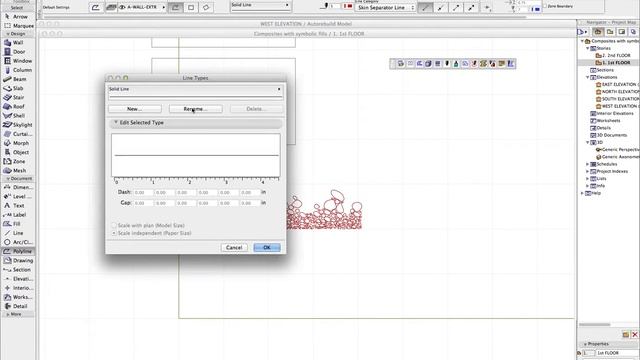
Task: Choose polygonal polyline geometry method
Action: point(176,7)
